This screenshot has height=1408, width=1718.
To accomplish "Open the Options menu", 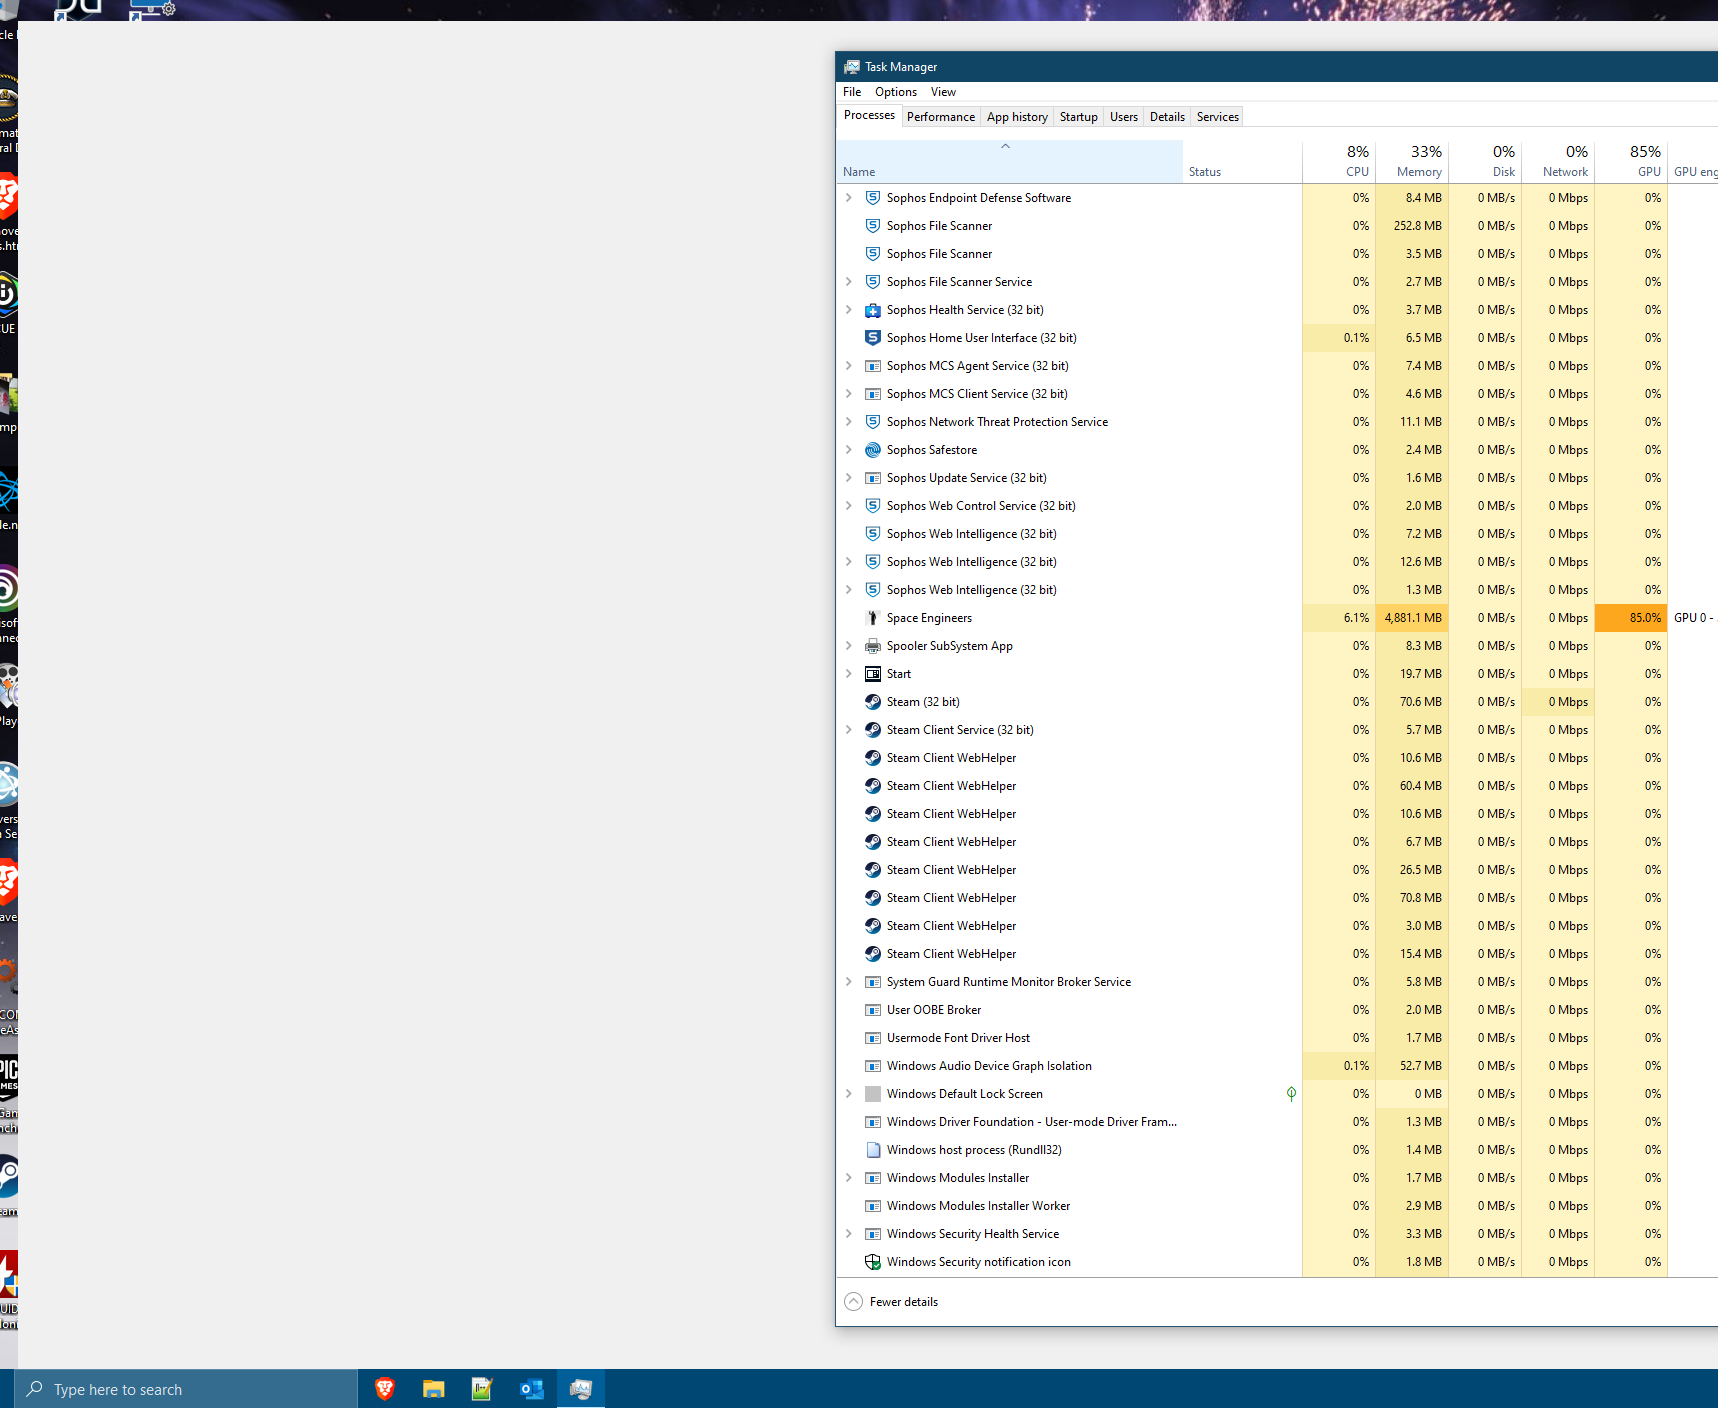I will tap(895, 92).
